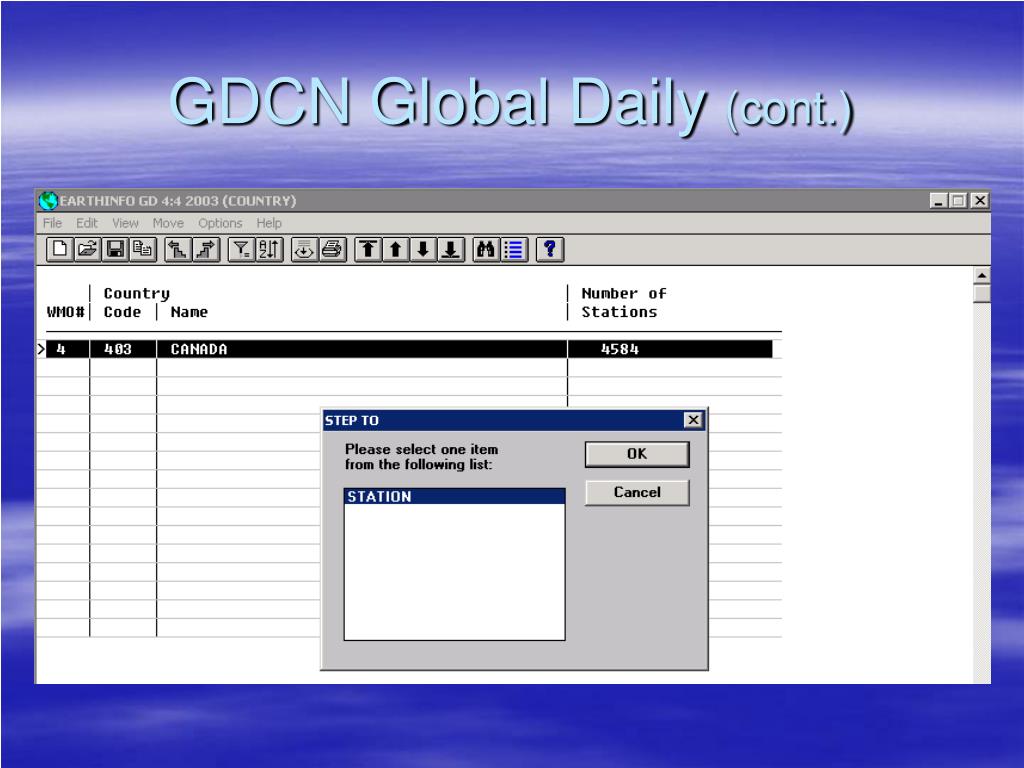This screenshot has width=1024, height=768.
Task: Click OK in the Step To dialog
Action: [637, 454]
